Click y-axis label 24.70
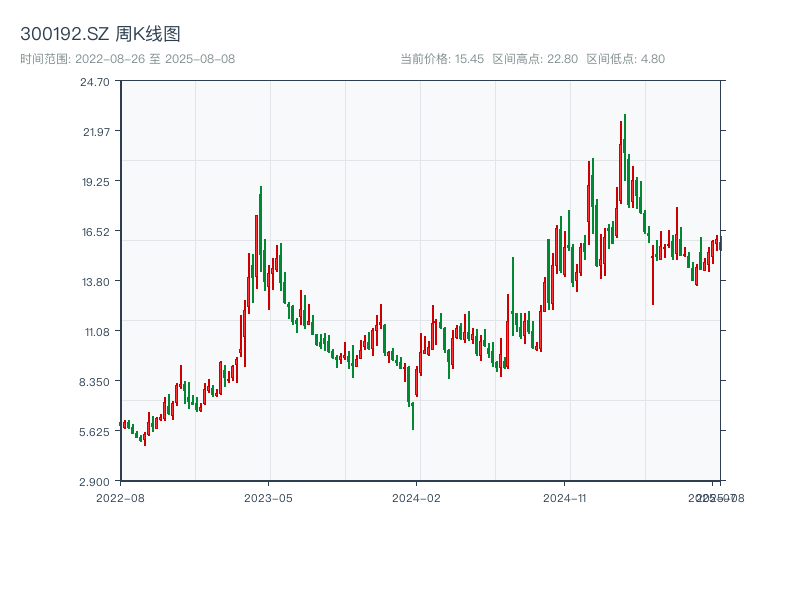The width and height of the screenshot is (800, 600). (95, 82)
